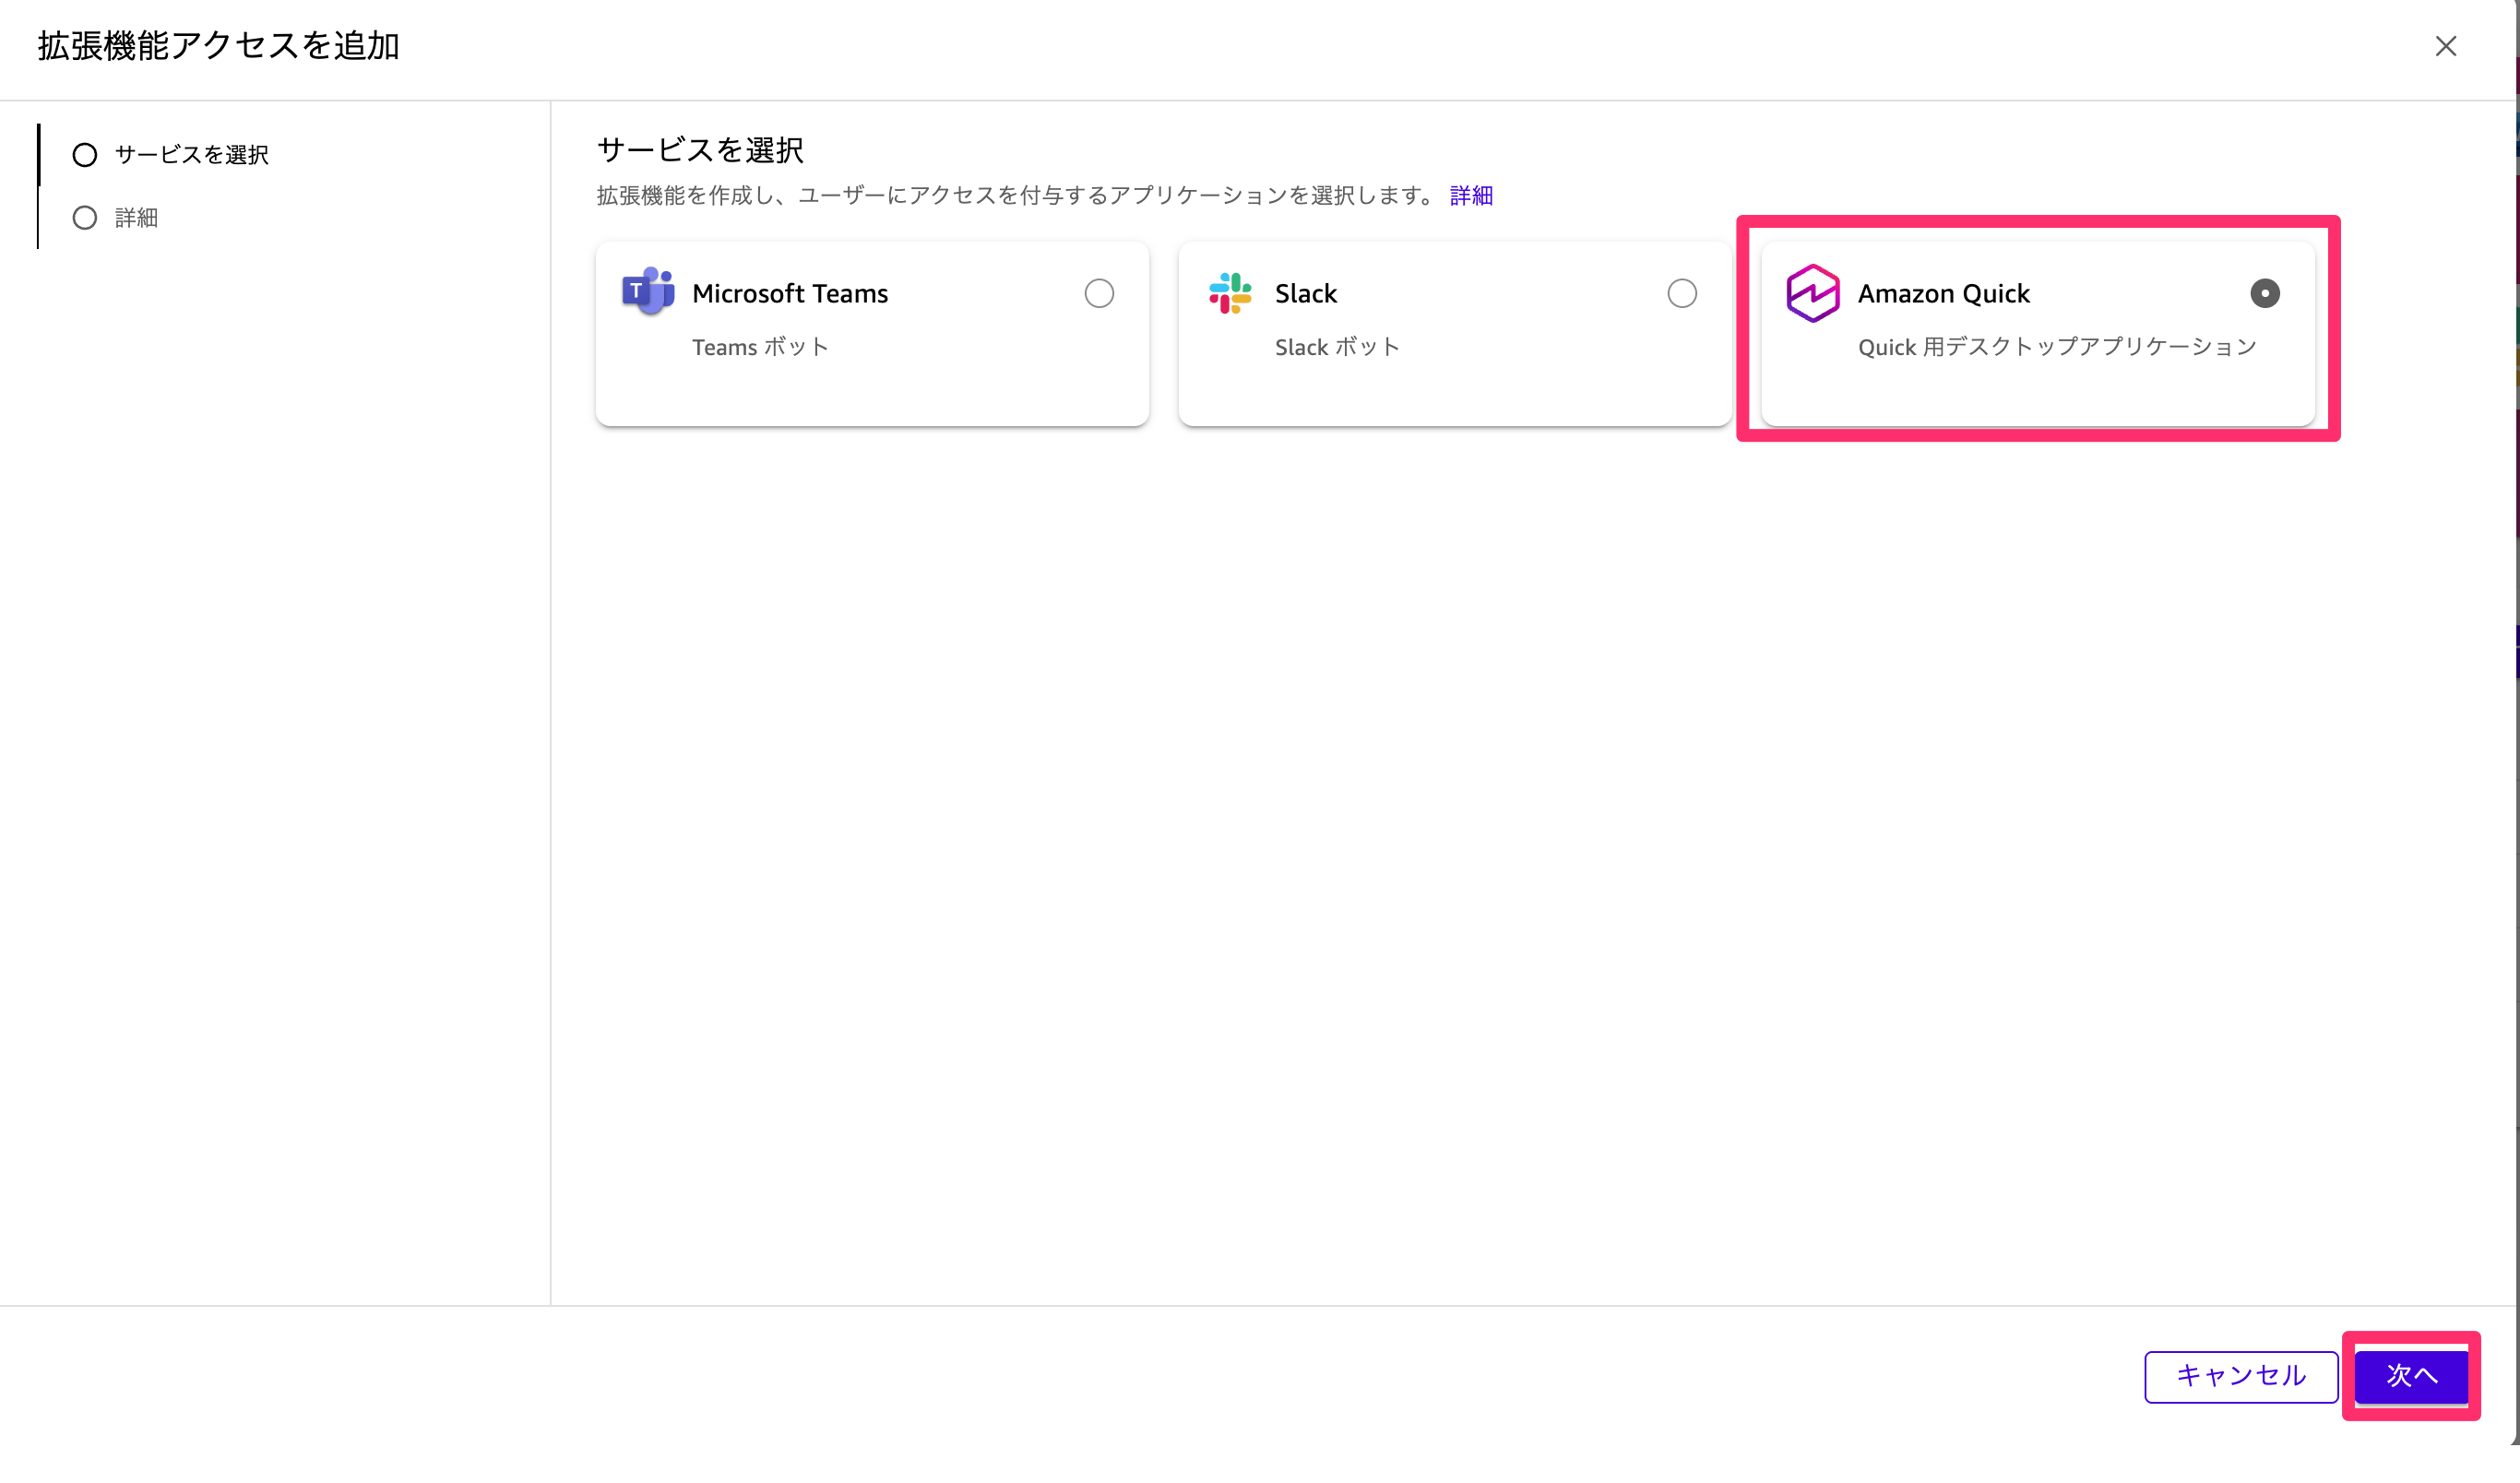The height and width of the screenshot is (1483, 2520).
Task: Click the サービスを選択 section heading
Action: (700, 150)
